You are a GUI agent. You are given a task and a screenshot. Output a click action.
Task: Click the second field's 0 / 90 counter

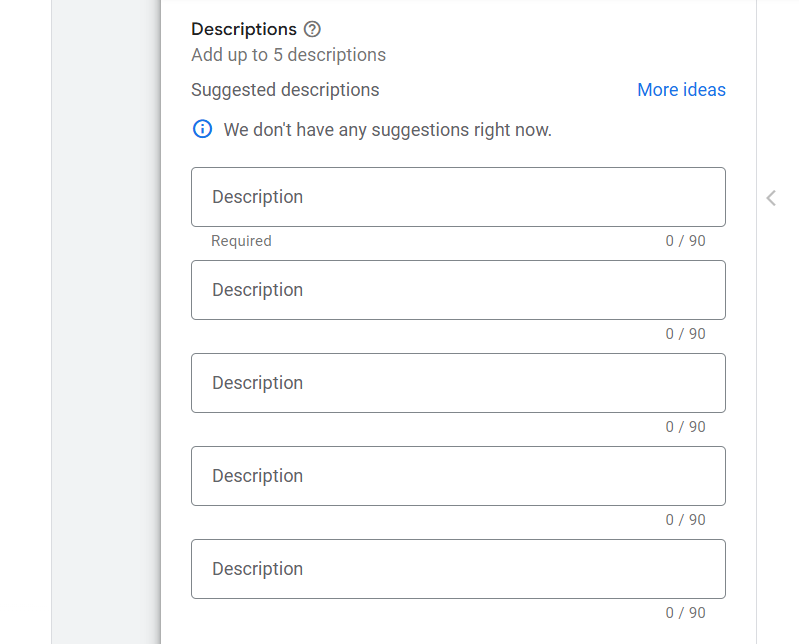[685, 334]
